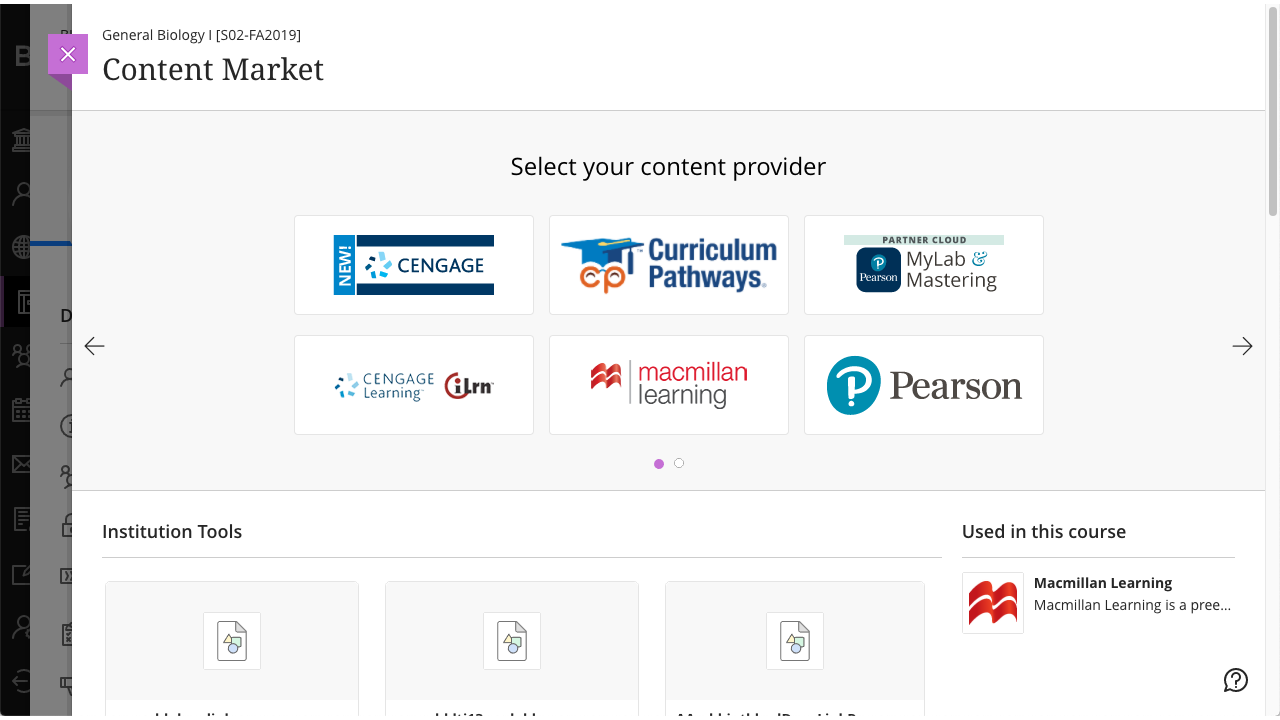The width and height of the screenshot is (1280, 720).
Task: Close the Content Market panel
Action: (67, 54)
